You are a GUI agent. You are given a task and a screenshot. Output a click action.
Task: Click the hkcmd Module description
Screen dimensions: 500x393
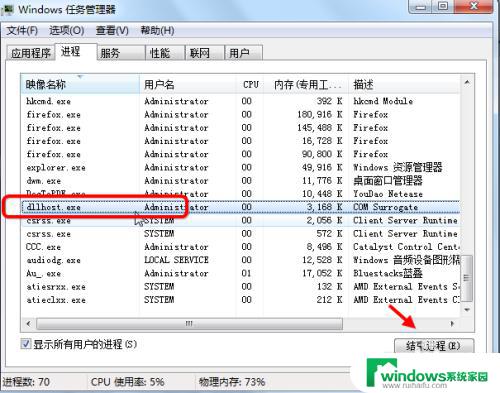point(383,101)
